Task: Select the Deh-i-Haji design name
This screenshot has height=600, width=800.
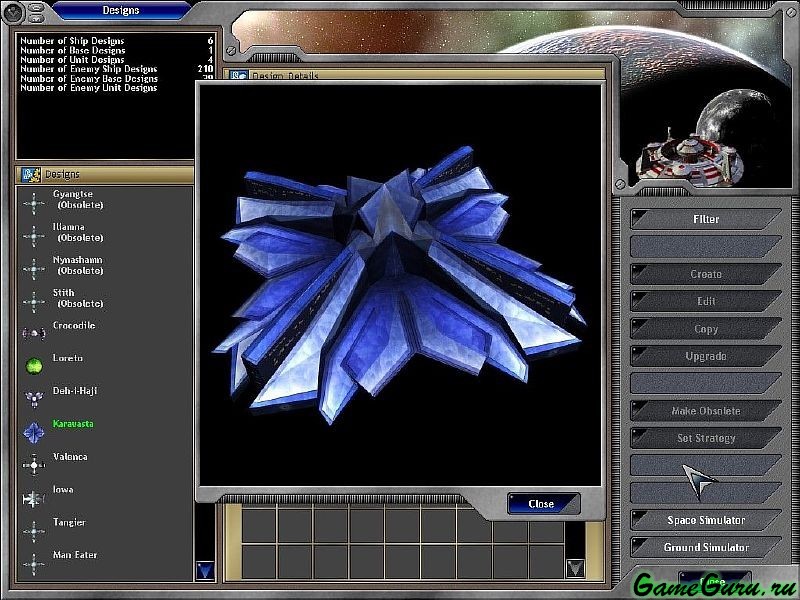Action: (x=75, y=391)
